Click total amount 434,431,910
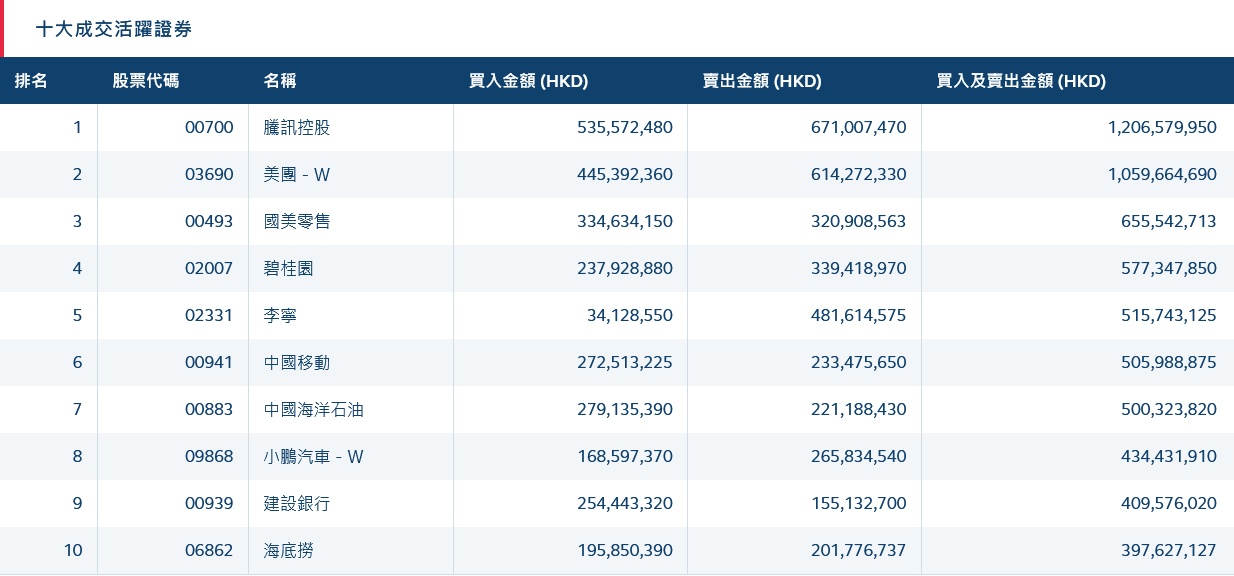Screen dimensions: 1234x576 [1168, 456]
